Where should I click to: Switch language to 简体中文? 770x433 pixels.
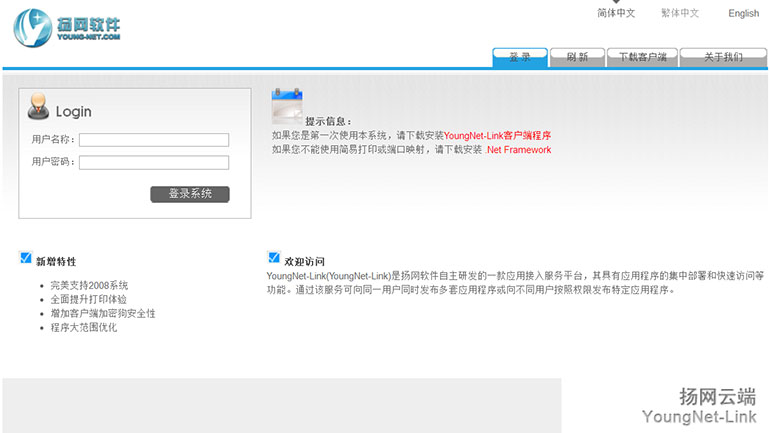pos(616,14)
